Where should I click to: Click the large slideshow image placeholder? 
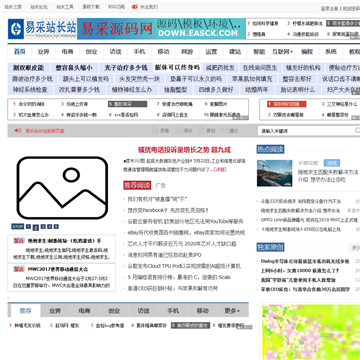point(62,187)
